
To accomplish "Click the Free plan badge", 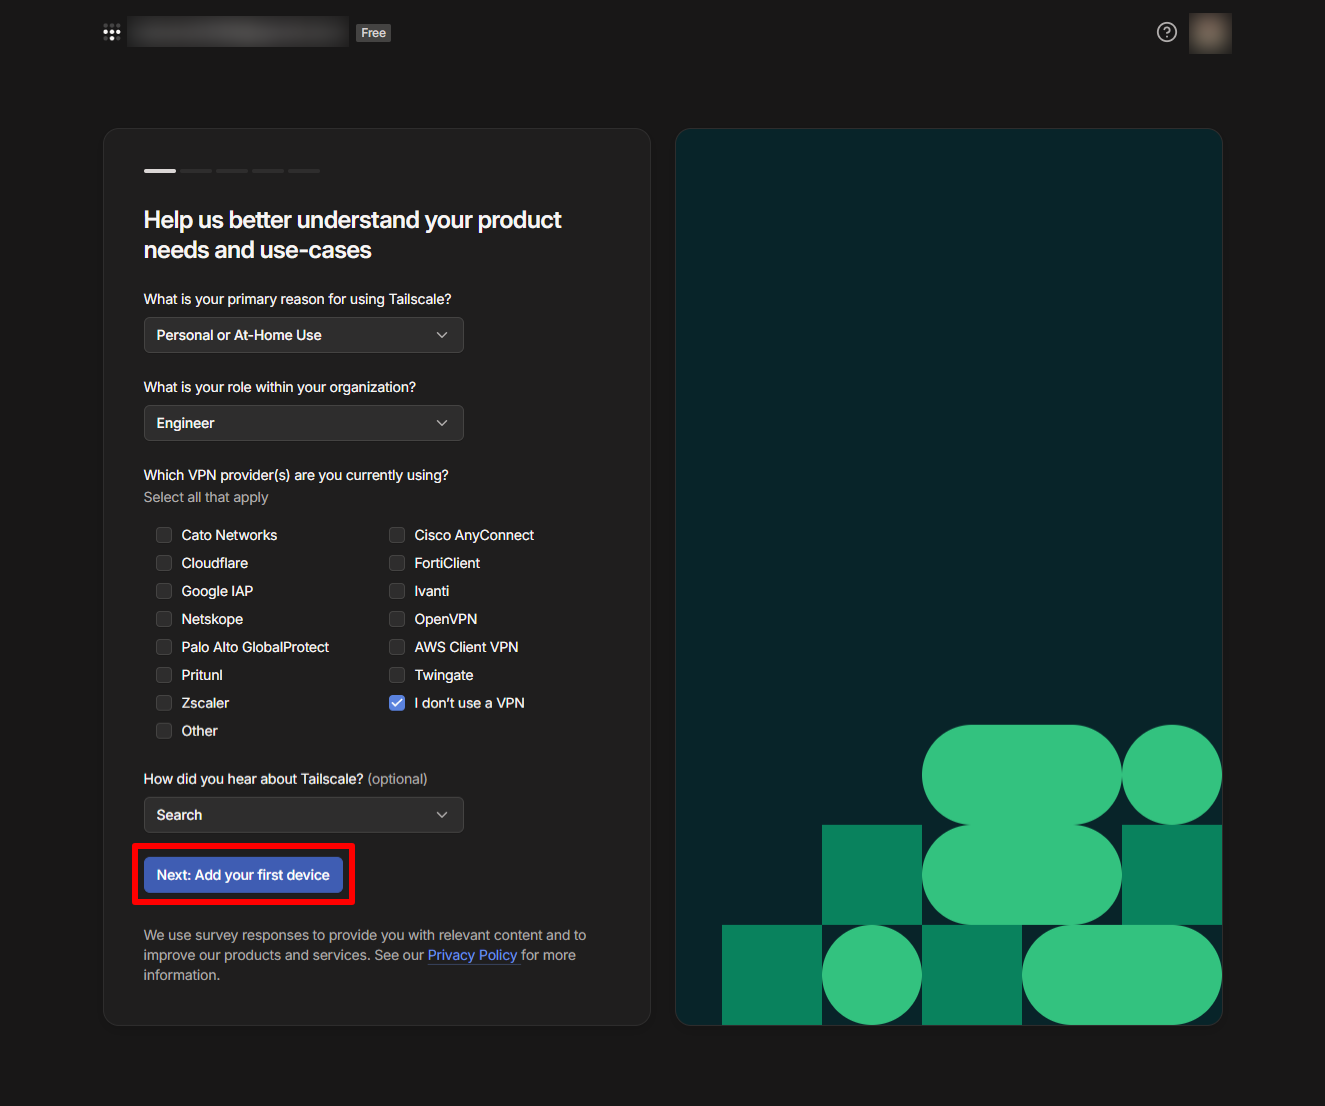I will pos(373,33).
